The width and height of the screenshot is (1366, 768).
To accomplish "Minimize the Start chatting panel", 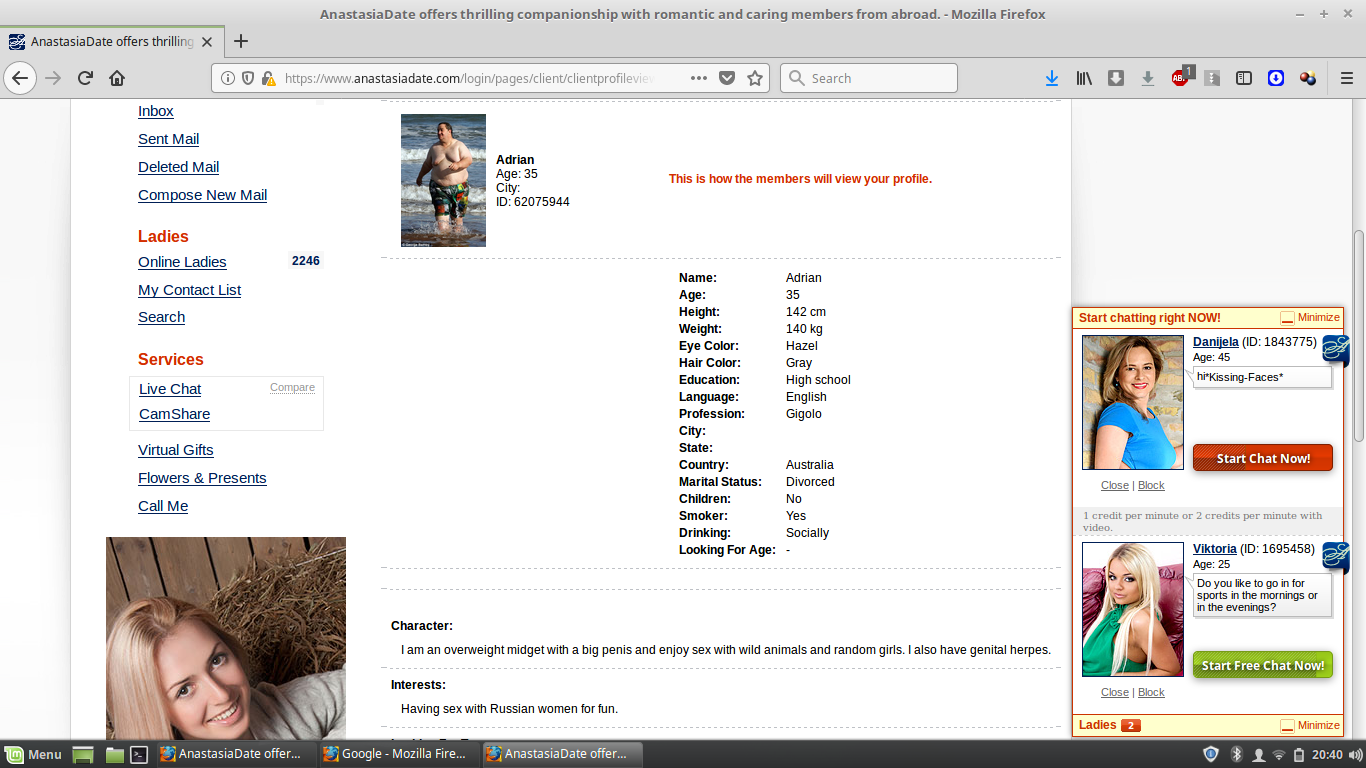I will 1310,318.
